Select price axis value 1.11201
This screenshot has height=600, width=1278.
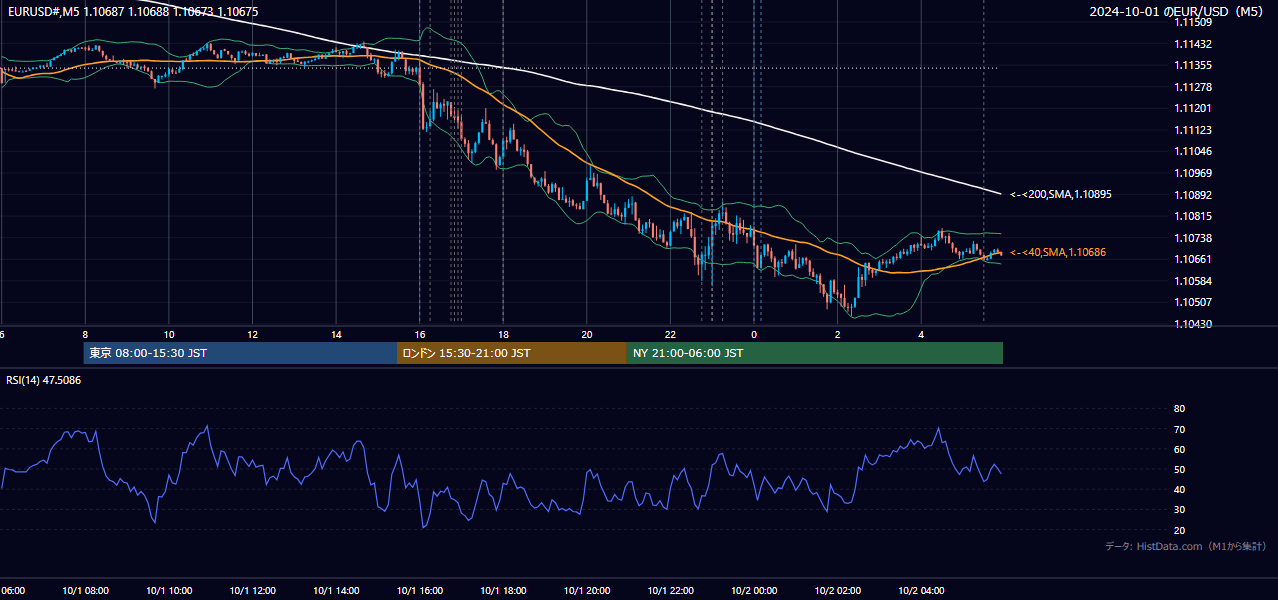point(1193,108)
